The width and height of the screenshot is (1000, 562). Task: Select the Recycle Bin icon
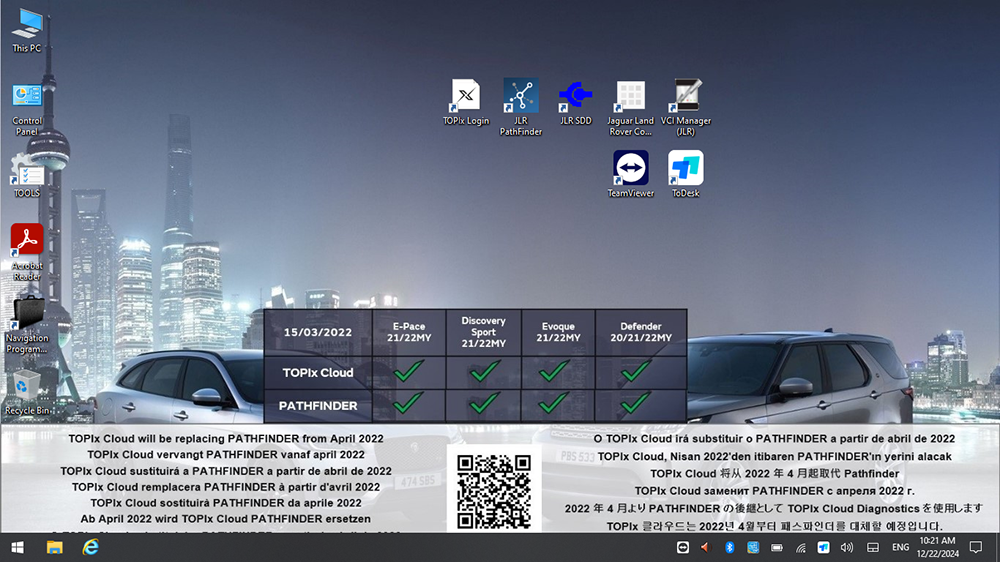pyautogui.click(x=27, y=392)
